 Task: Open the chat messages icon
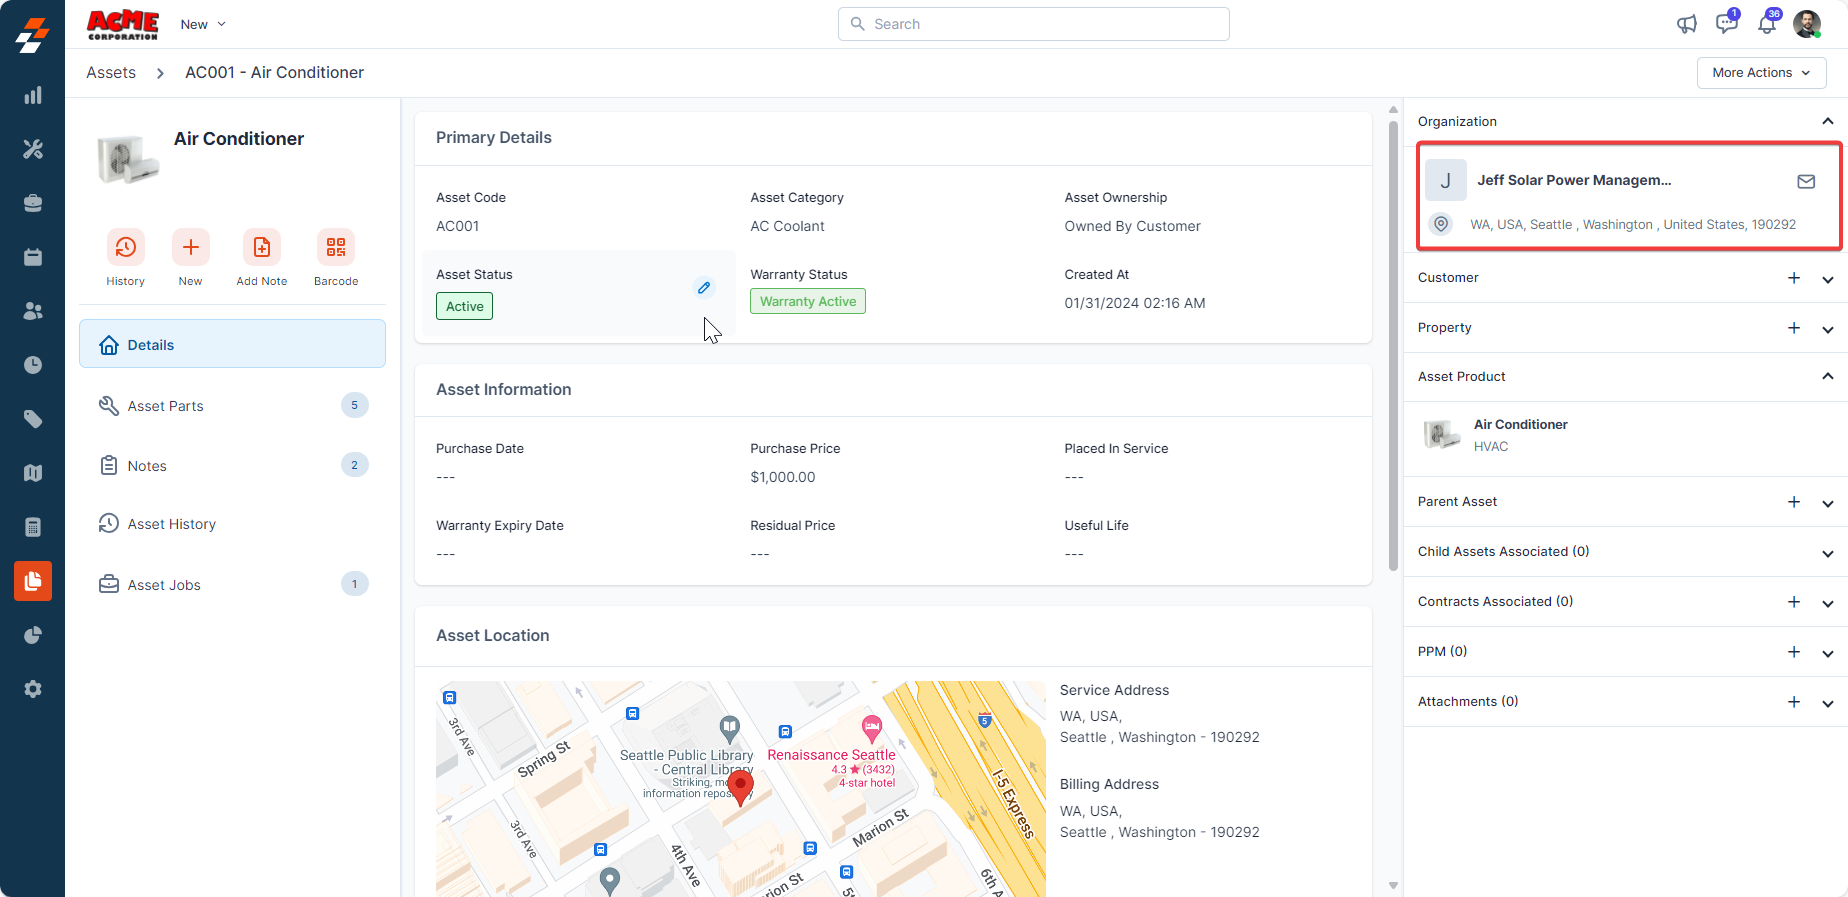(1726, 24)
